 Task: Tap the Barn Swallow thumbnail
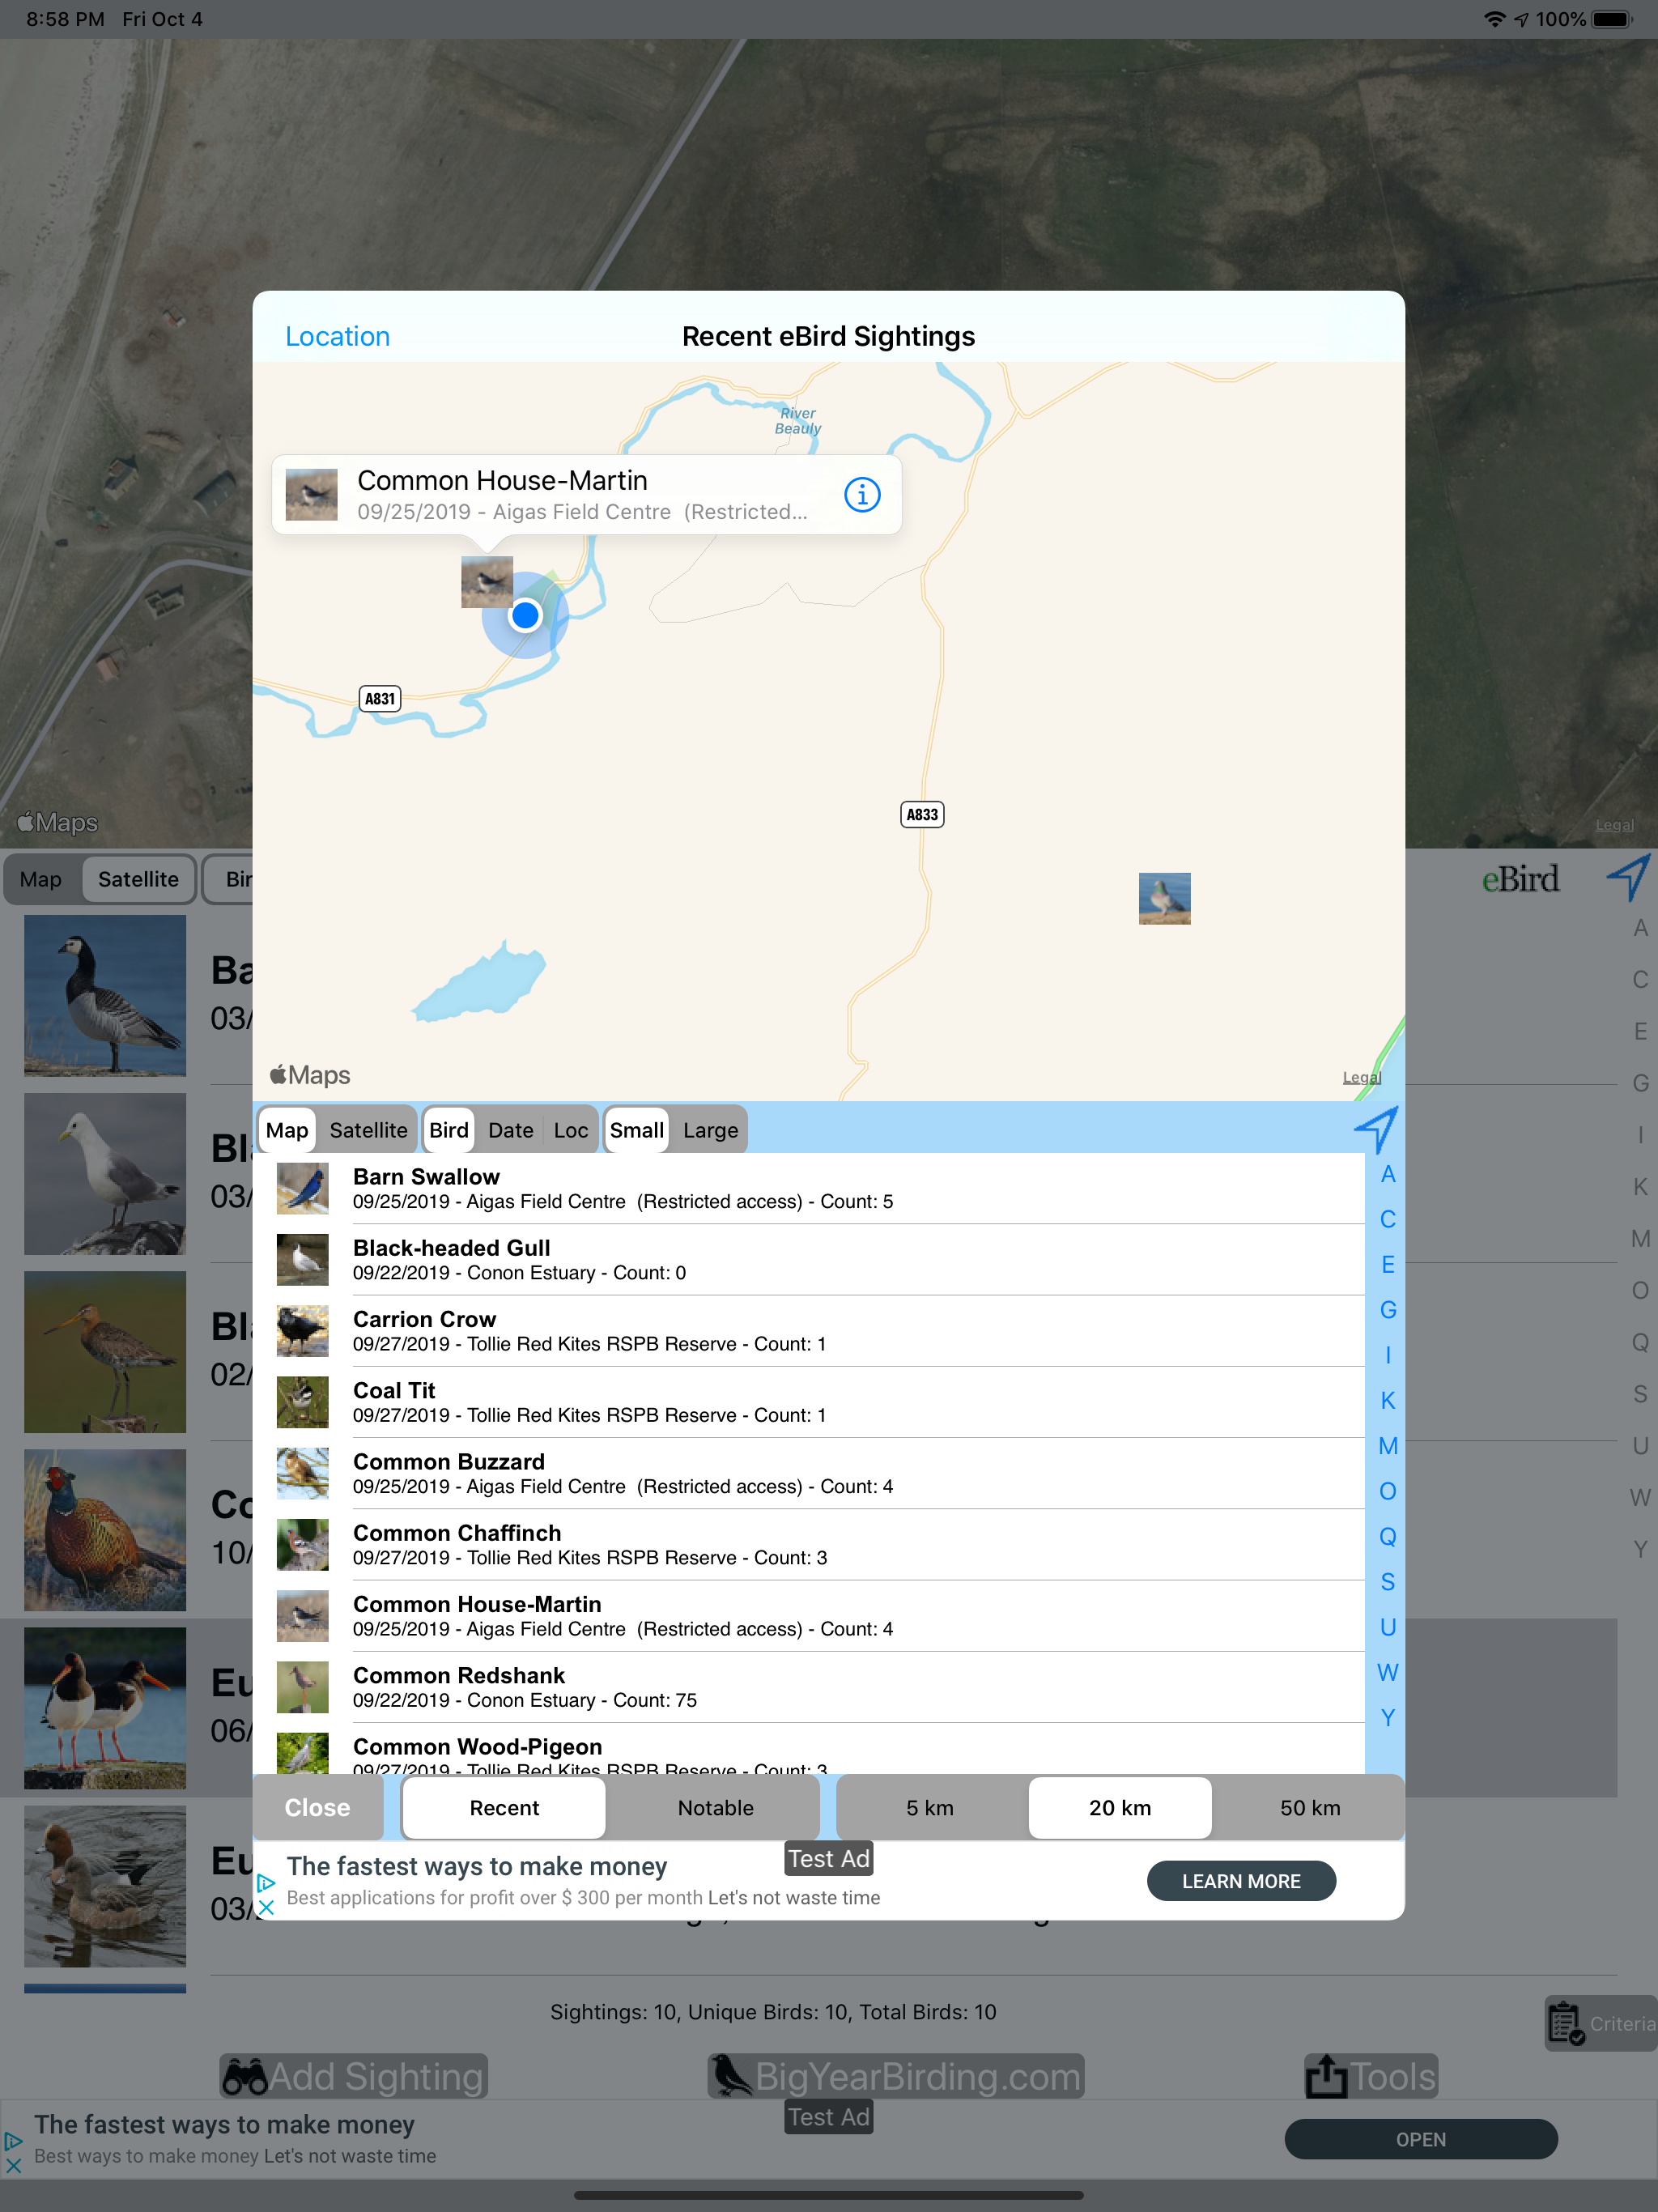[302, 1188]
